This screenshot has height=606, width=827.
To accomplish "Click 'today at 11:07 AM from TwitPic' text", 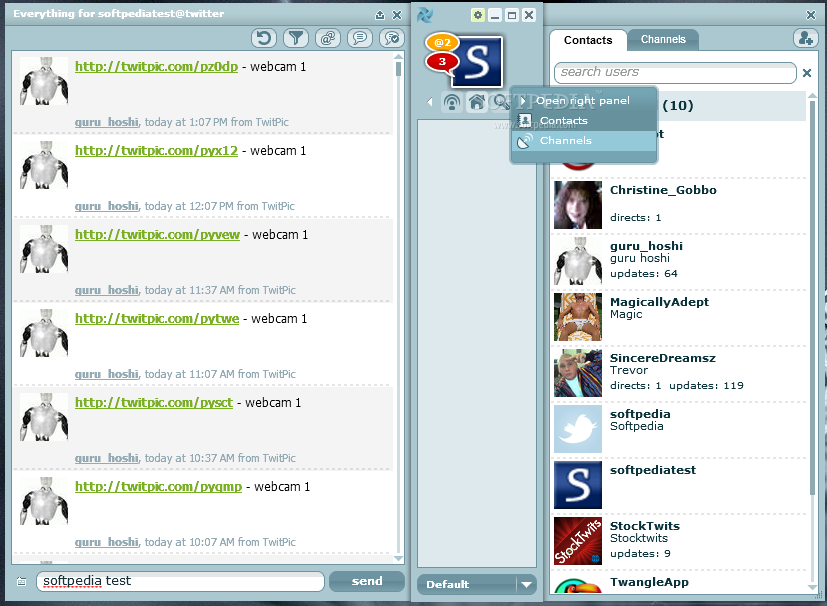I will [x=220, y=374].
